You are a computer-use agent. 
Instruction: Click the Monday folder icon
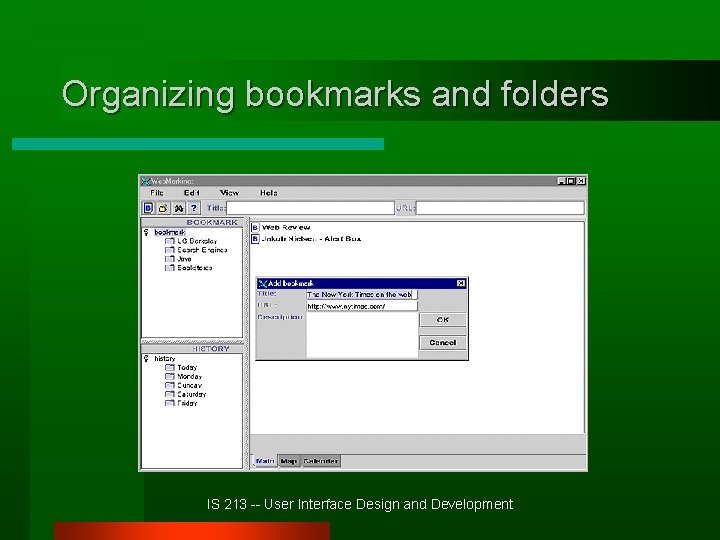(x=169, y=377)
